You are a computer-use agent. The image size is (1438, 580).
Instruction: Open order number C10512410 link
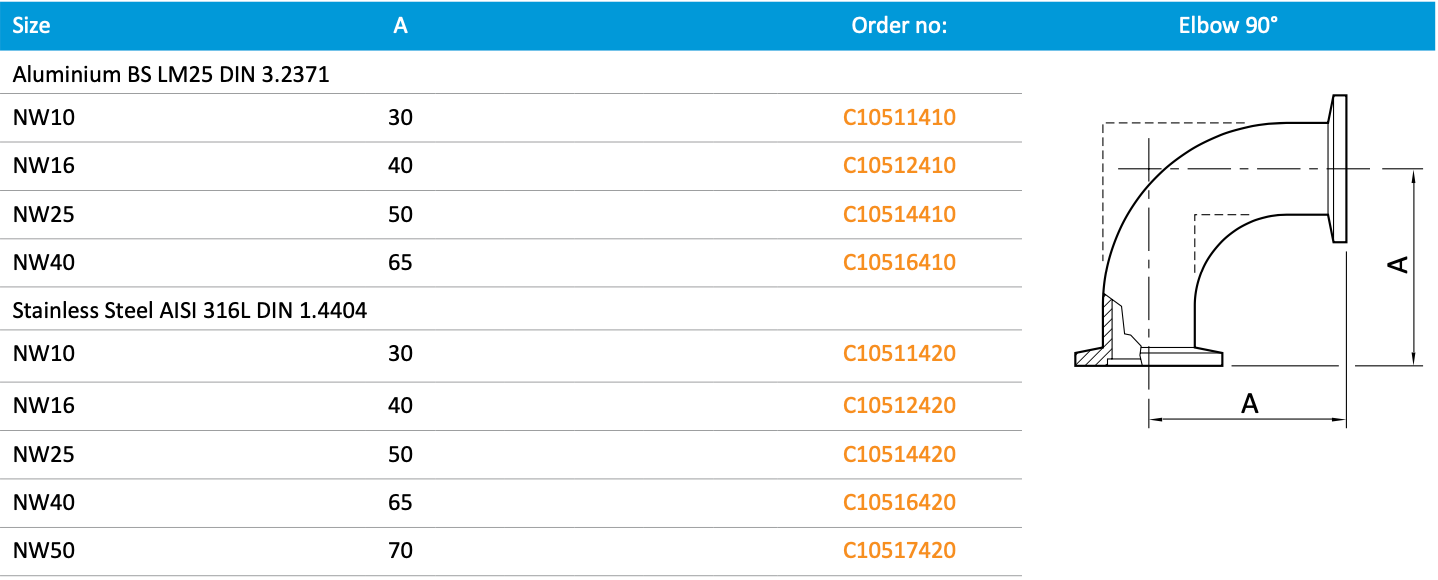[899, 166]
